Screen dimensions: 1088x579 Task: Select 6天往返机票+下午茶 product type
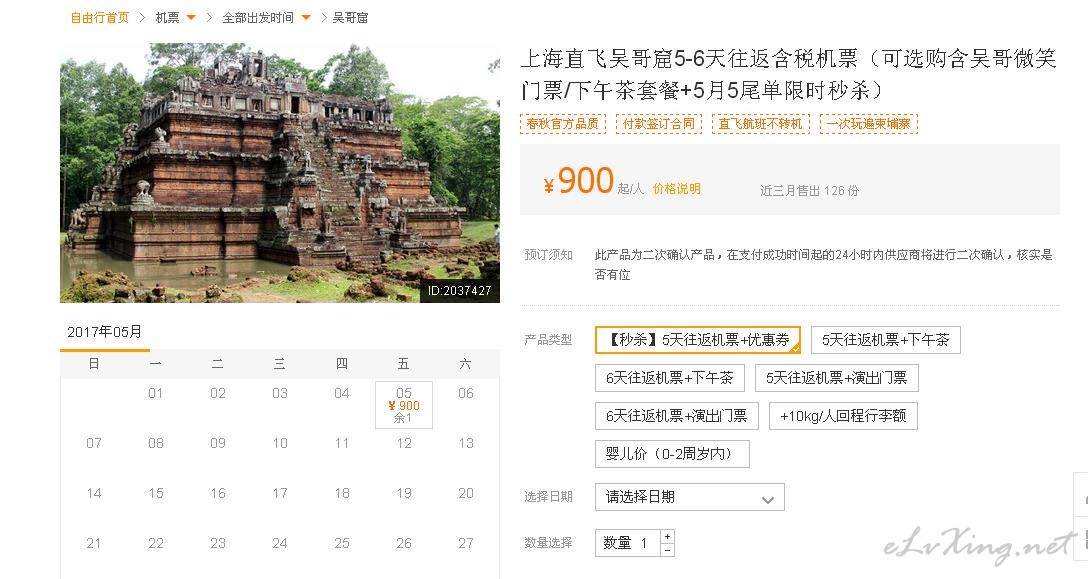pos(670,378)
